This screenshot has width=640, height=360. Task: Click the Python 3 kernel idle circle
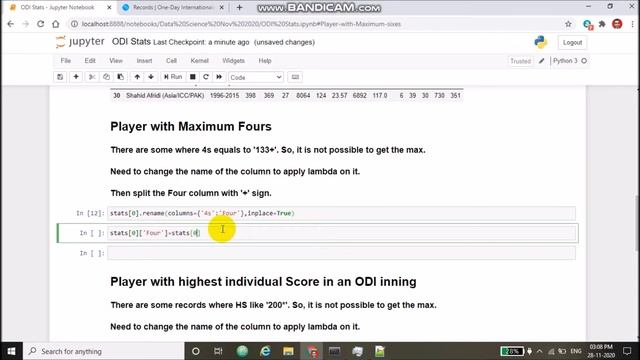coord(584,61)
